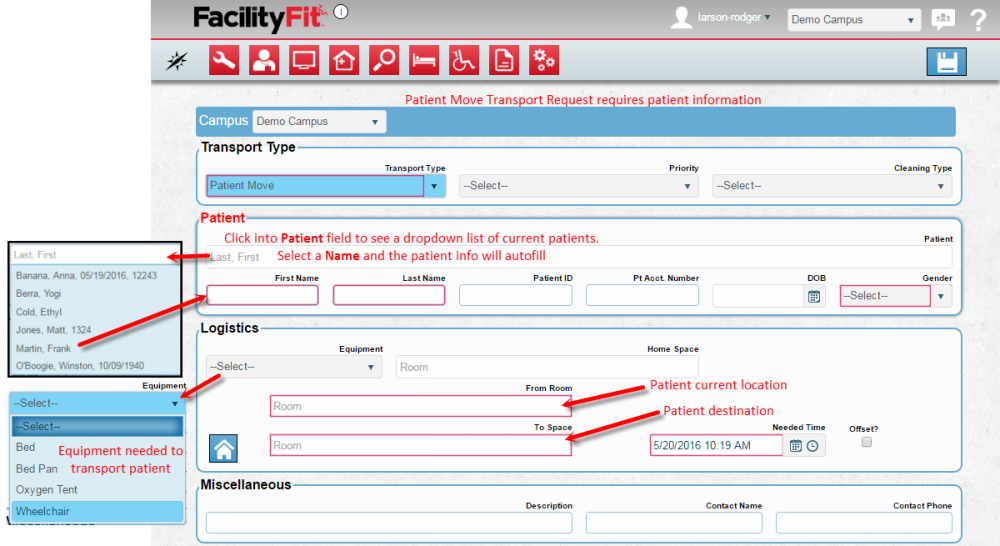This screenshot has width=1000, height=546.
Task: Select Martin, Frank from patient list
Action: tap(44, 348)
